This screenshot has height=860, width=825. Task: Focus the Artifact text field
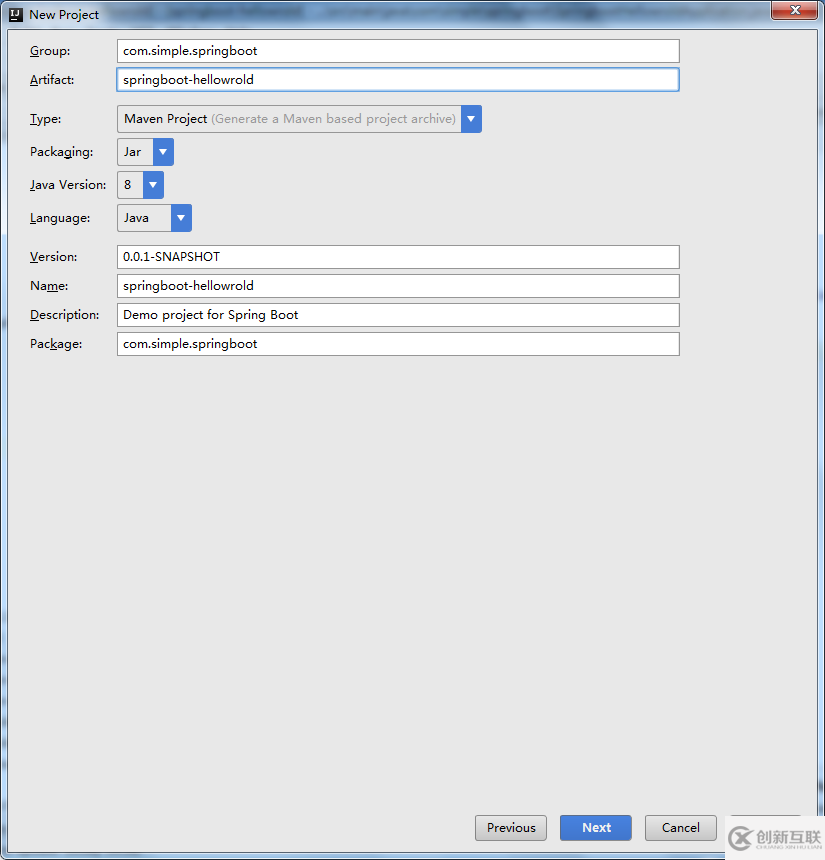(398, 80)
